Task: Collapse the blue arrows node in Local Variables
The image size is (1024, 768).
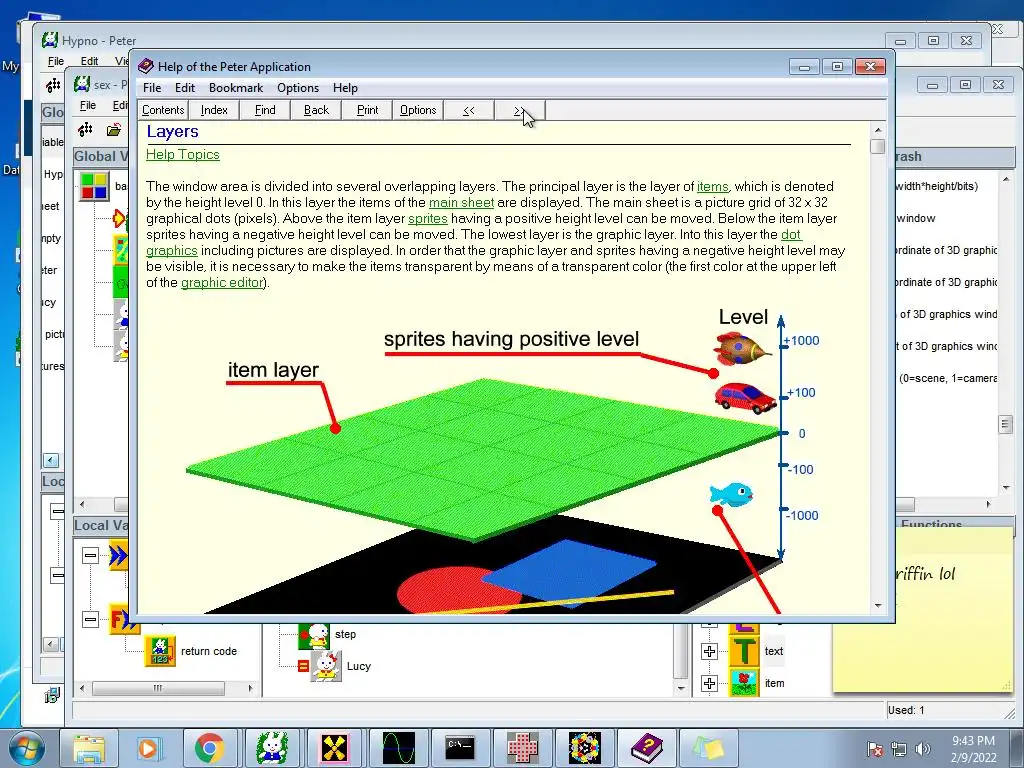Action: (90, 556)
